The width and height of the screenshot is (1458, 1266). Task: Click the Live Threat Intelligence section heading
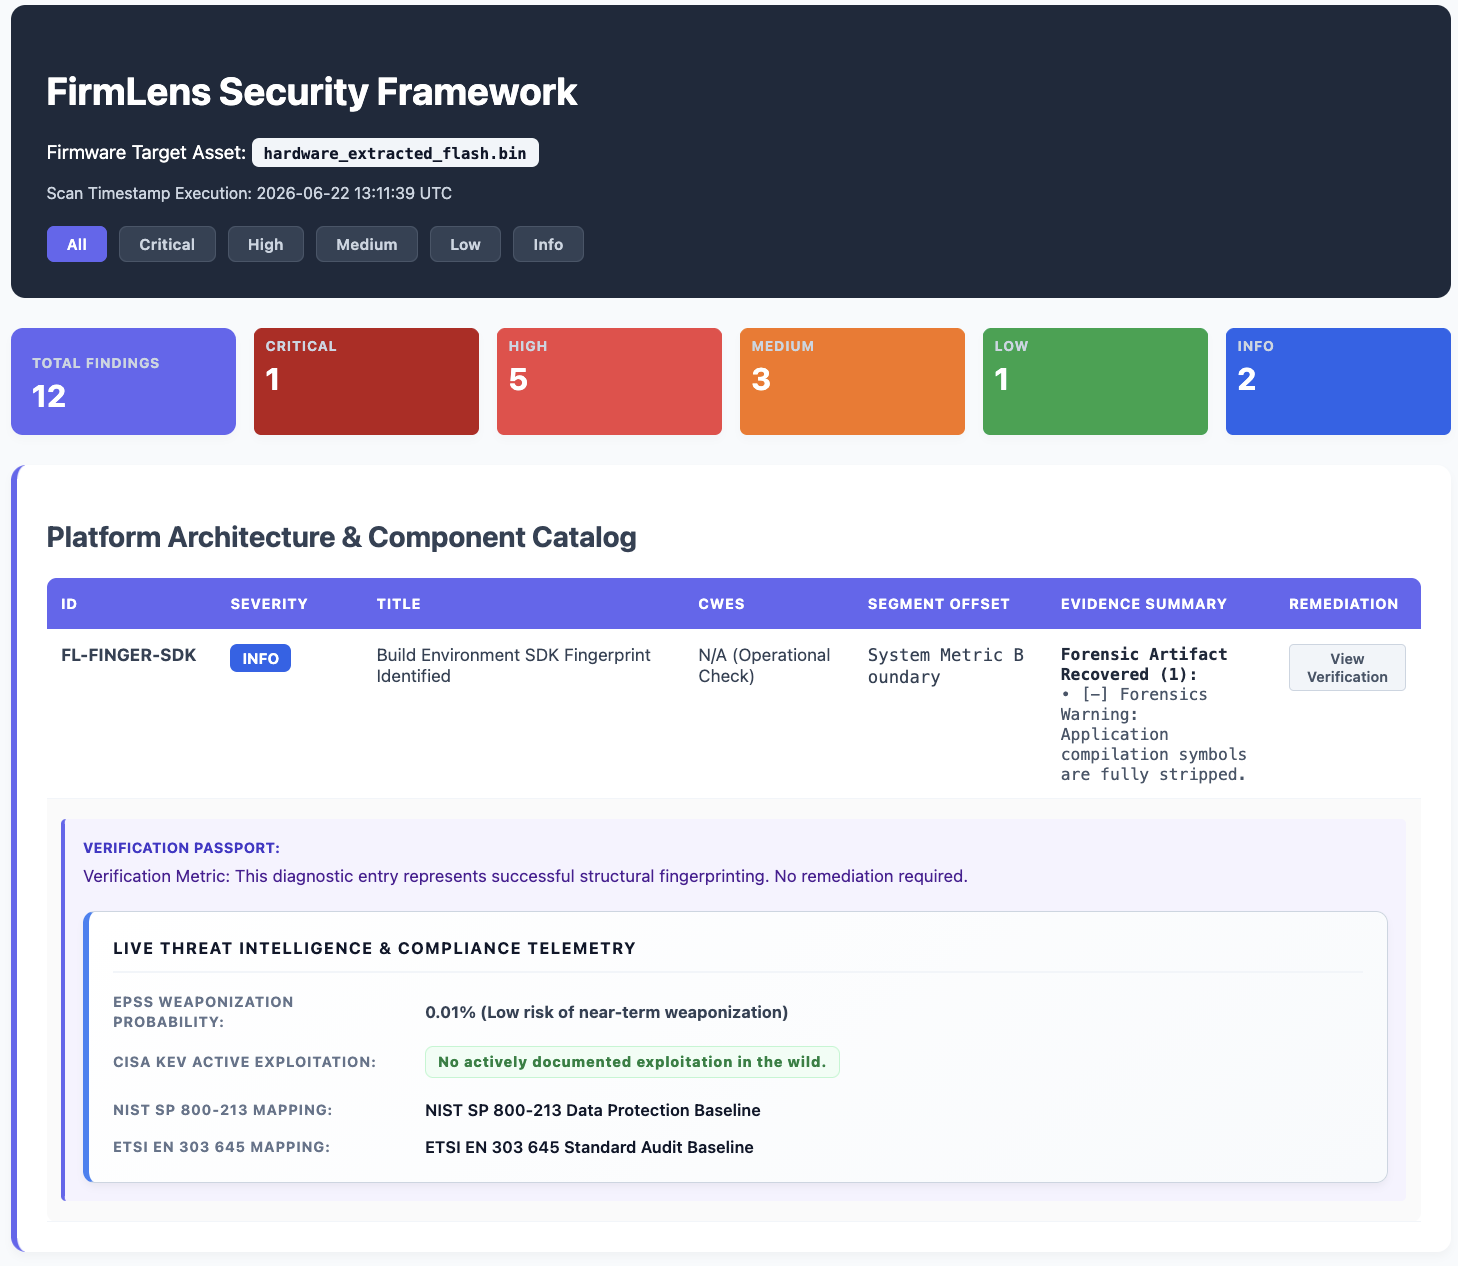(374, 948)
